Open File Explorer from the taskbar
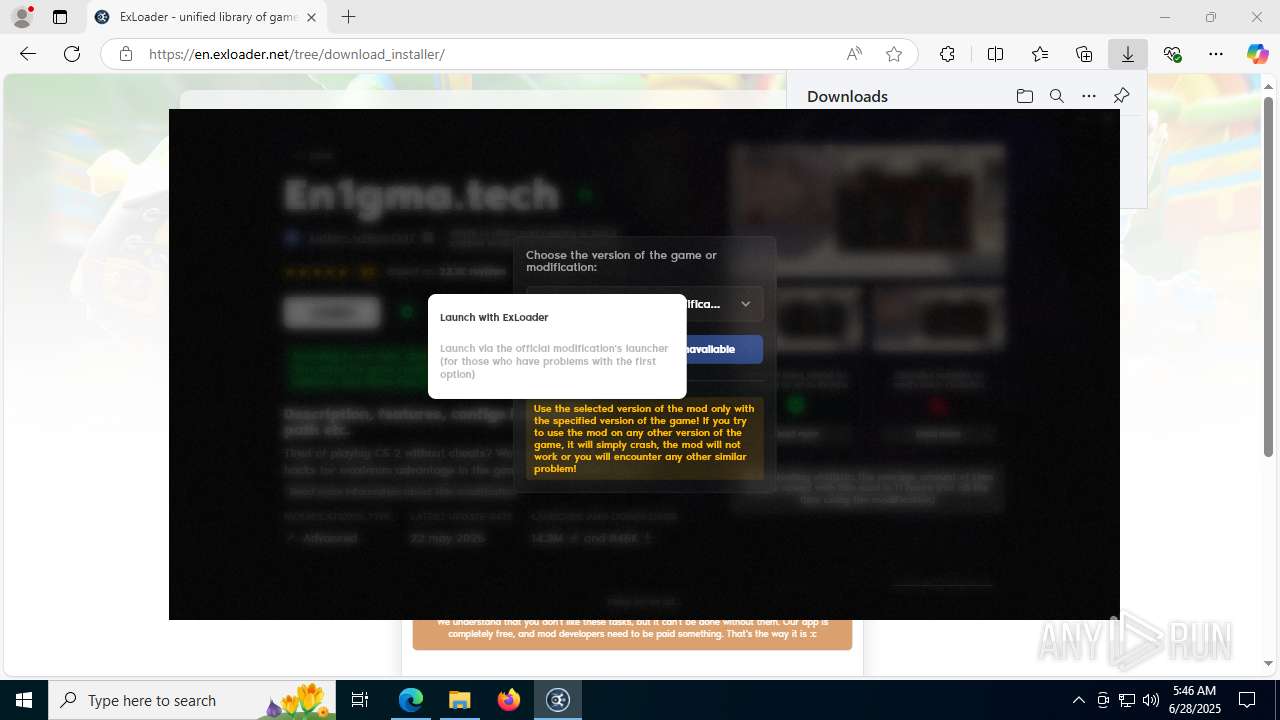Image resolution: width=1280 pixels, height=720 pixels. point(460,700)
